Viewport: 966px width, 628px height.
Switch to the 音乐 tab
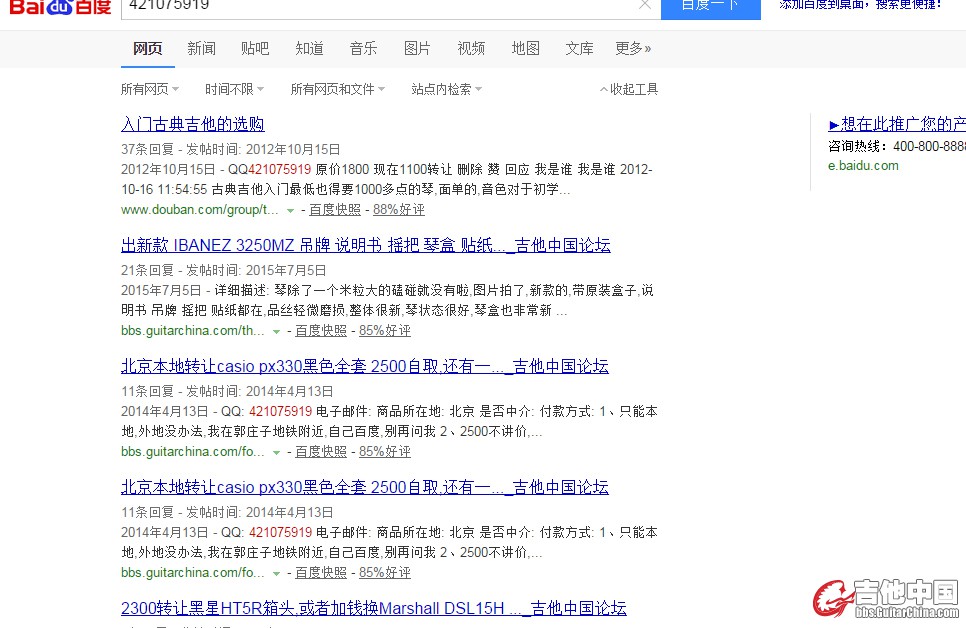coord(363,49)
